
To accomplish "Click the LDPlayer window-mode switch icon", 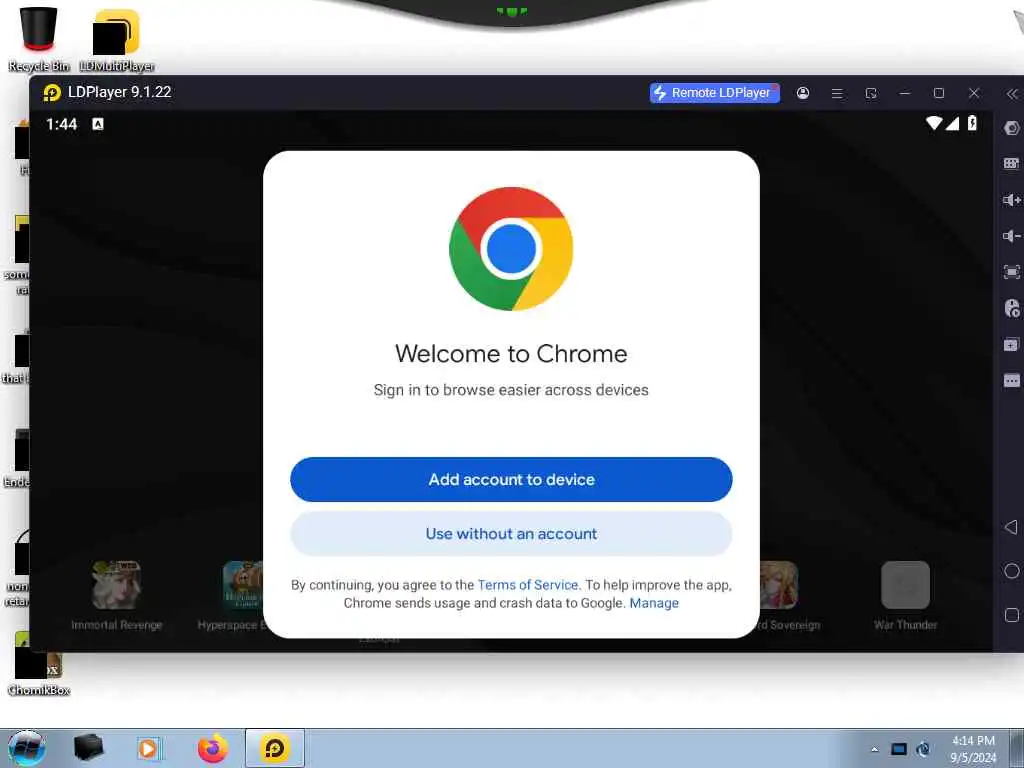I will pos(871,93).
